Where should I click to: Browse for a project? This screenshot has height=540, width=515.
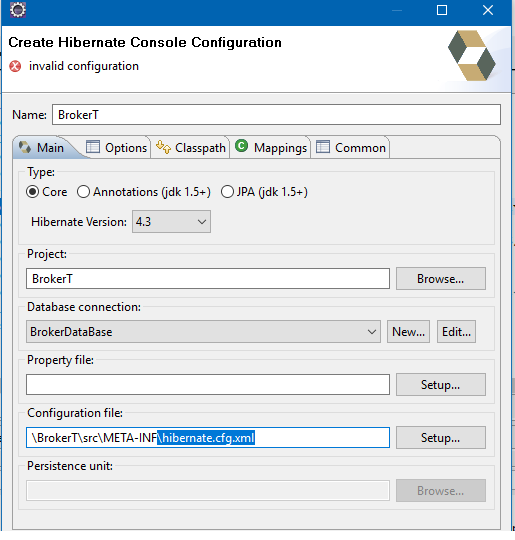[441, 279]
